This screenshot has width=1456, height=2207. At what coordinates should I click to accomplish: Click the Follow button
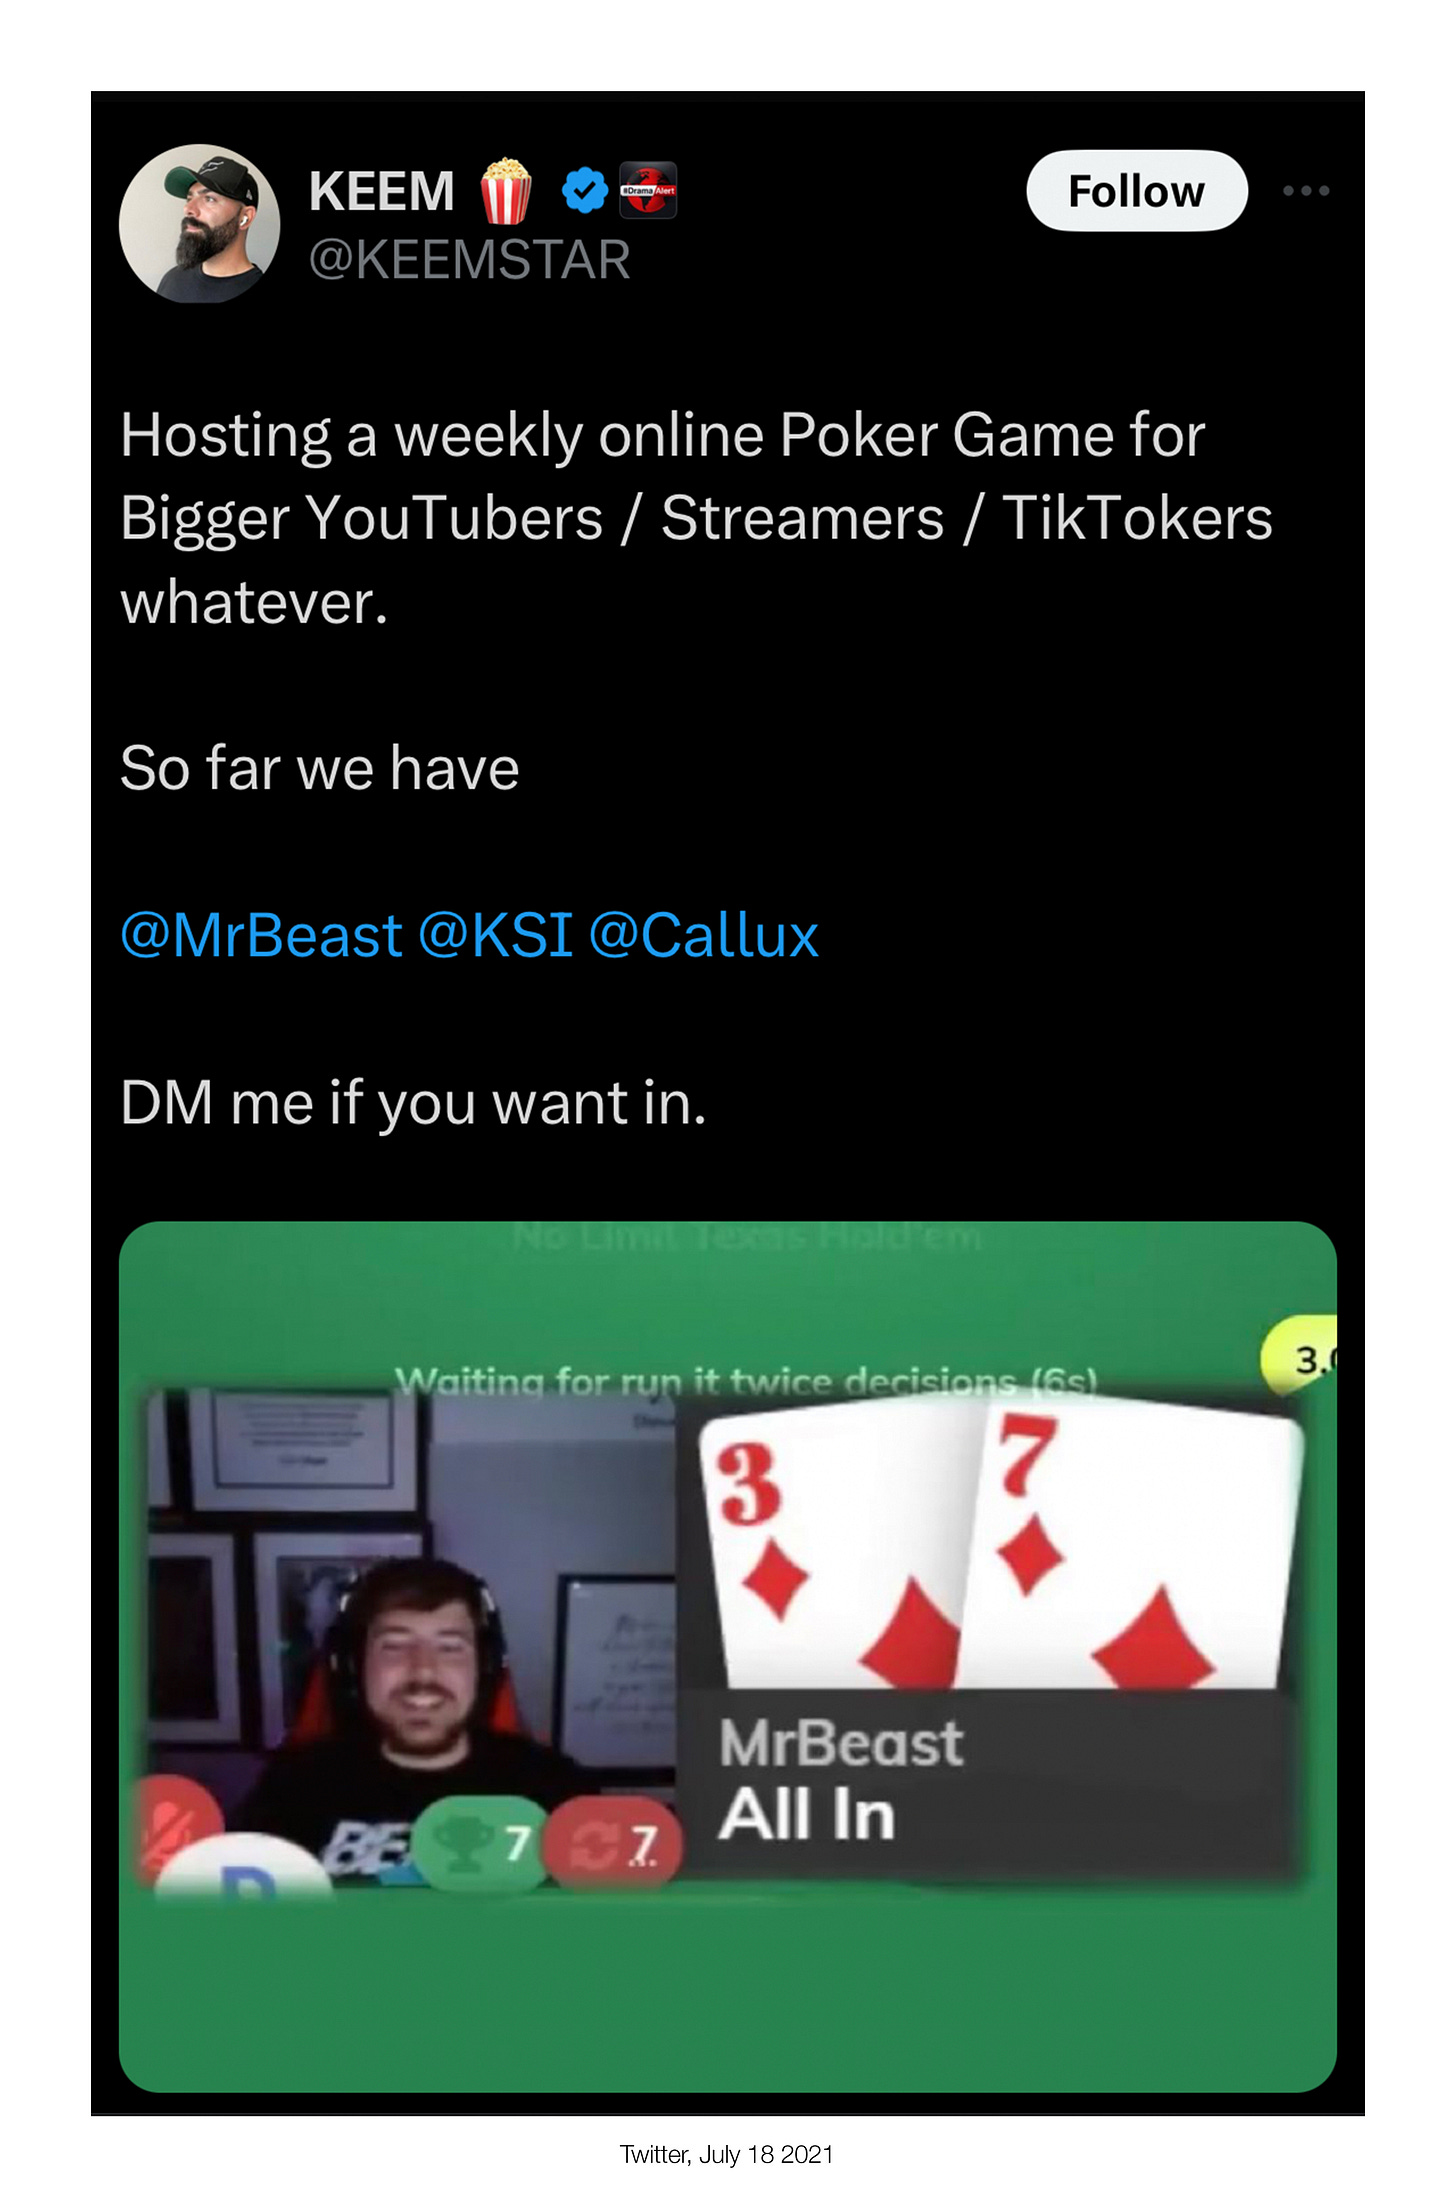click(1136, 191)
